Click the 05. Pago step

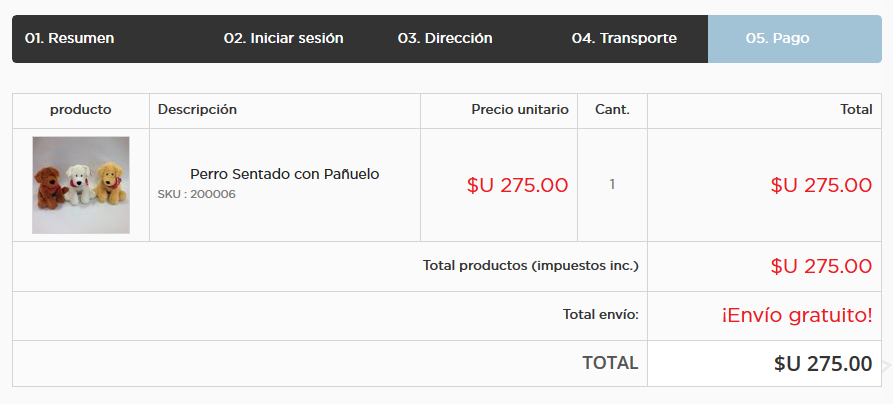(x=777, y=38)
